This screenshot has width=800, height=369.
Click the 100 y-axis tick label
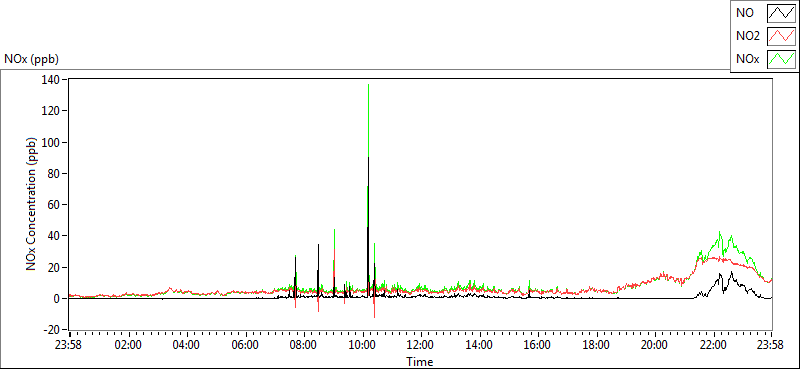[x=52, y=142]
